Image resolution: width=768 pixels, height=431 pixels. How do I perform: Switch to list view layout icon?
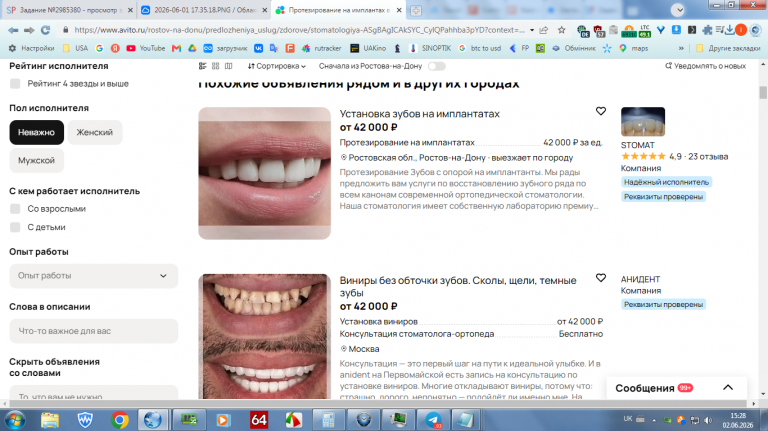point(202,66)
